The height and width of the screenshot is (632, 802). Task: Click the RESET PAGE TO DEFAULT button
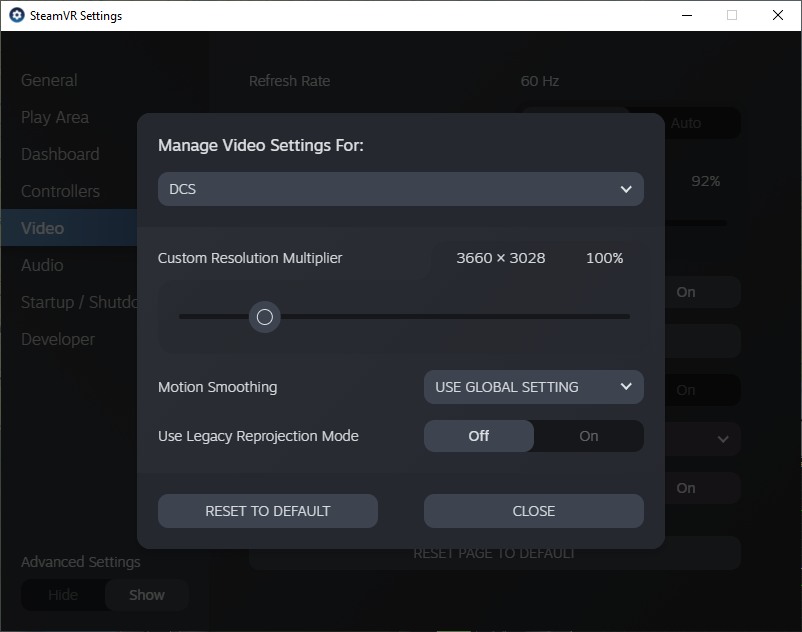click(x=494, y=553)
